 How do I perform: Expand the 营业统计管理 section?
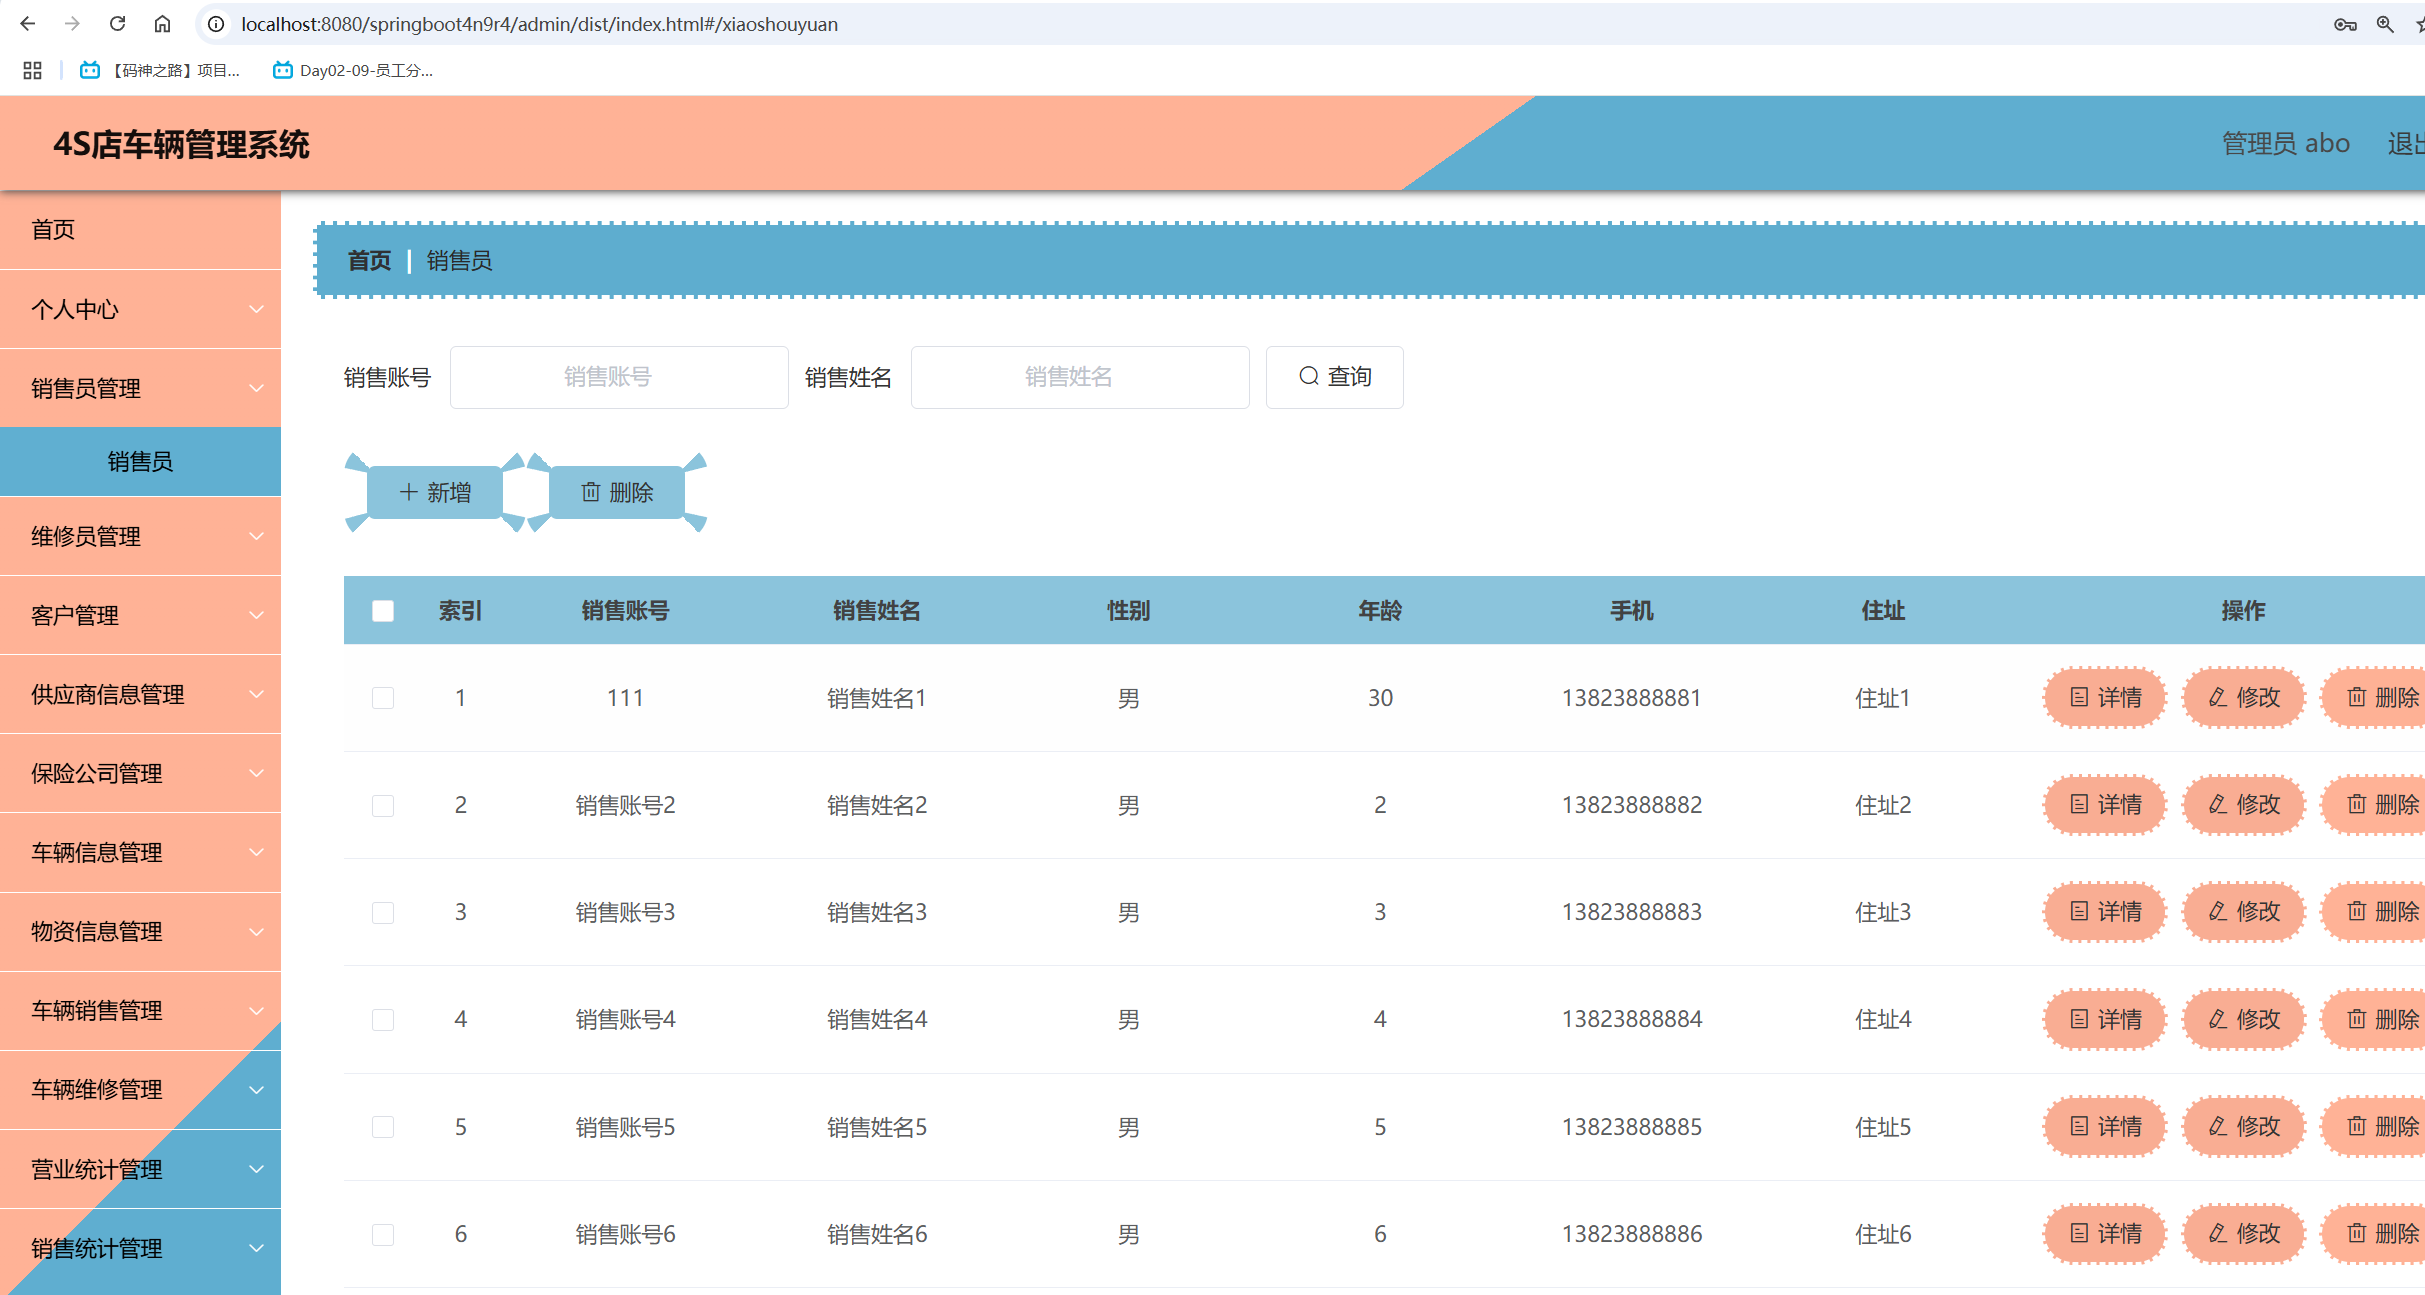point(140,1168)
